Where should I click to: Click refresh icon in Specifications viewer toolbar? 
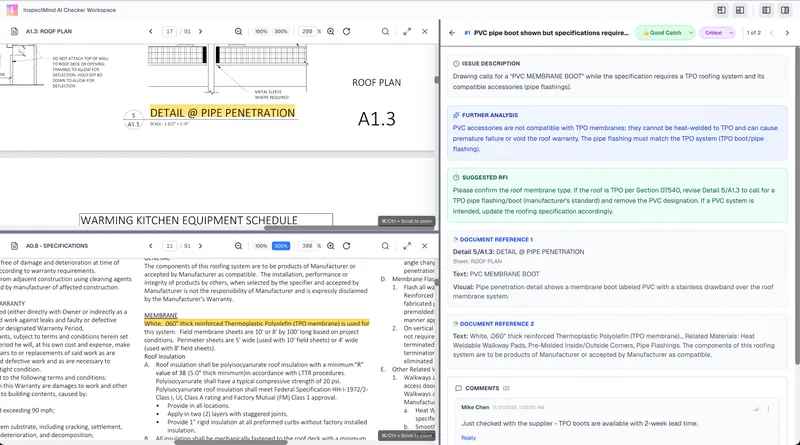346,246
